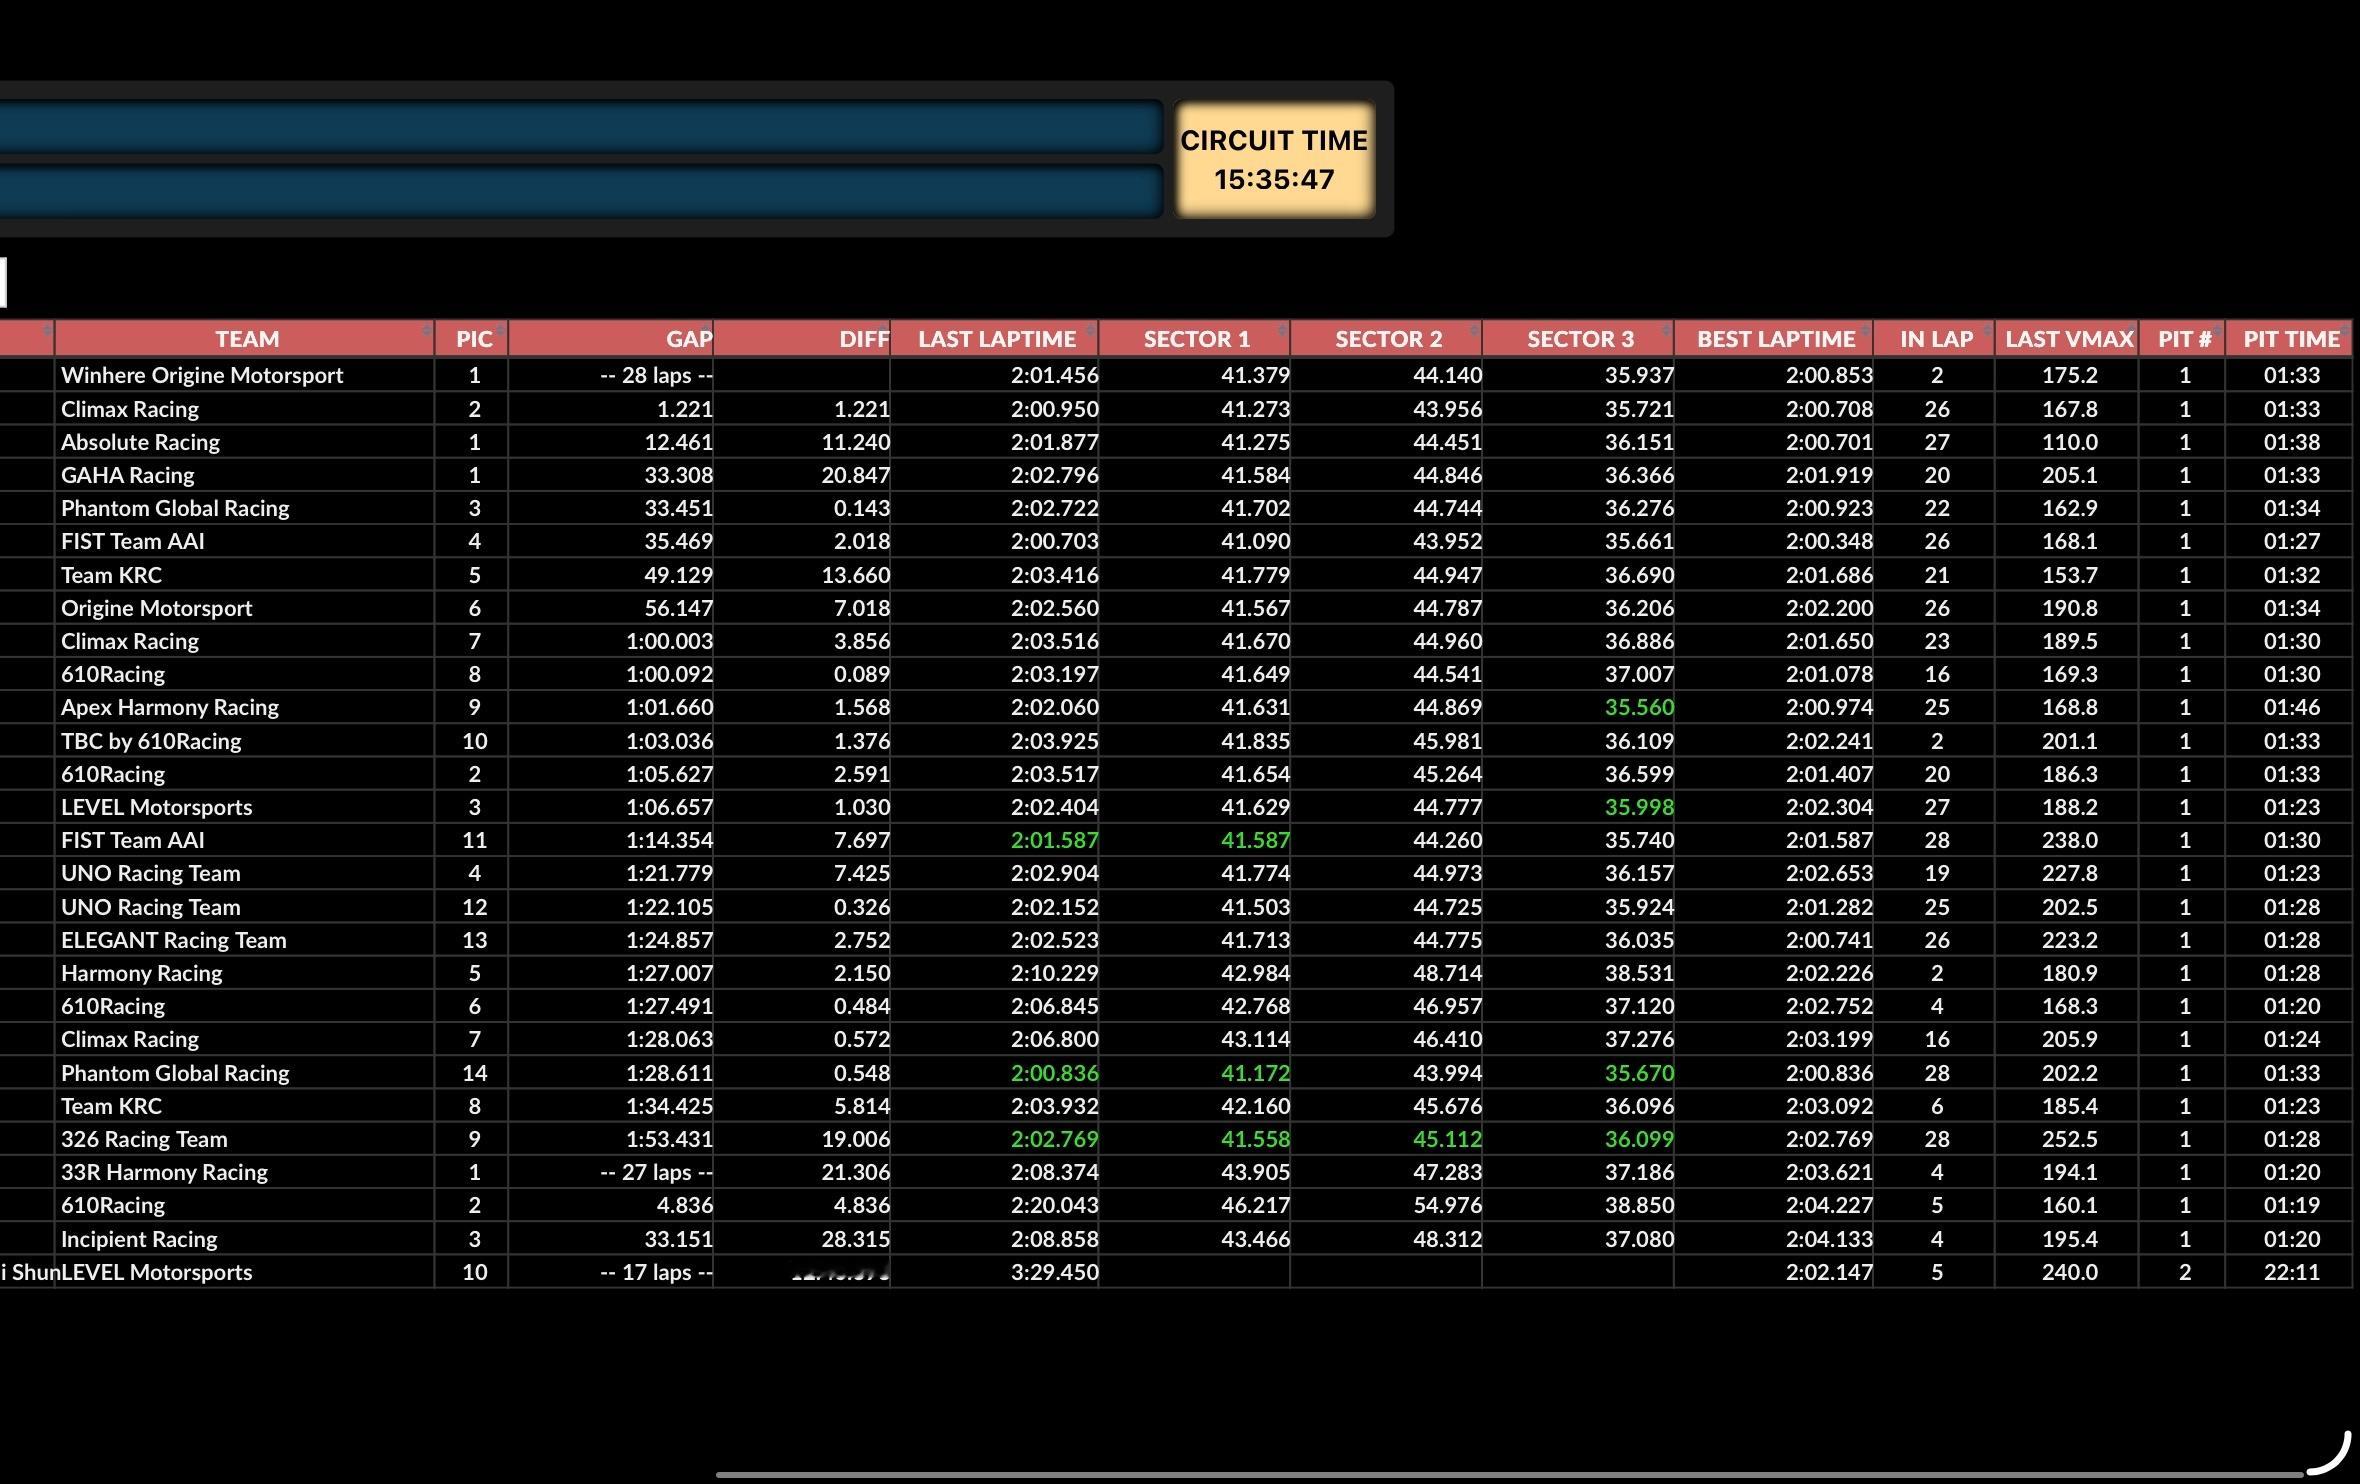The height and width of the screenshot is (1484, 2360).
Task: Click sort arrows beside BEST LAPTIME header
Action: [1865, 331]
